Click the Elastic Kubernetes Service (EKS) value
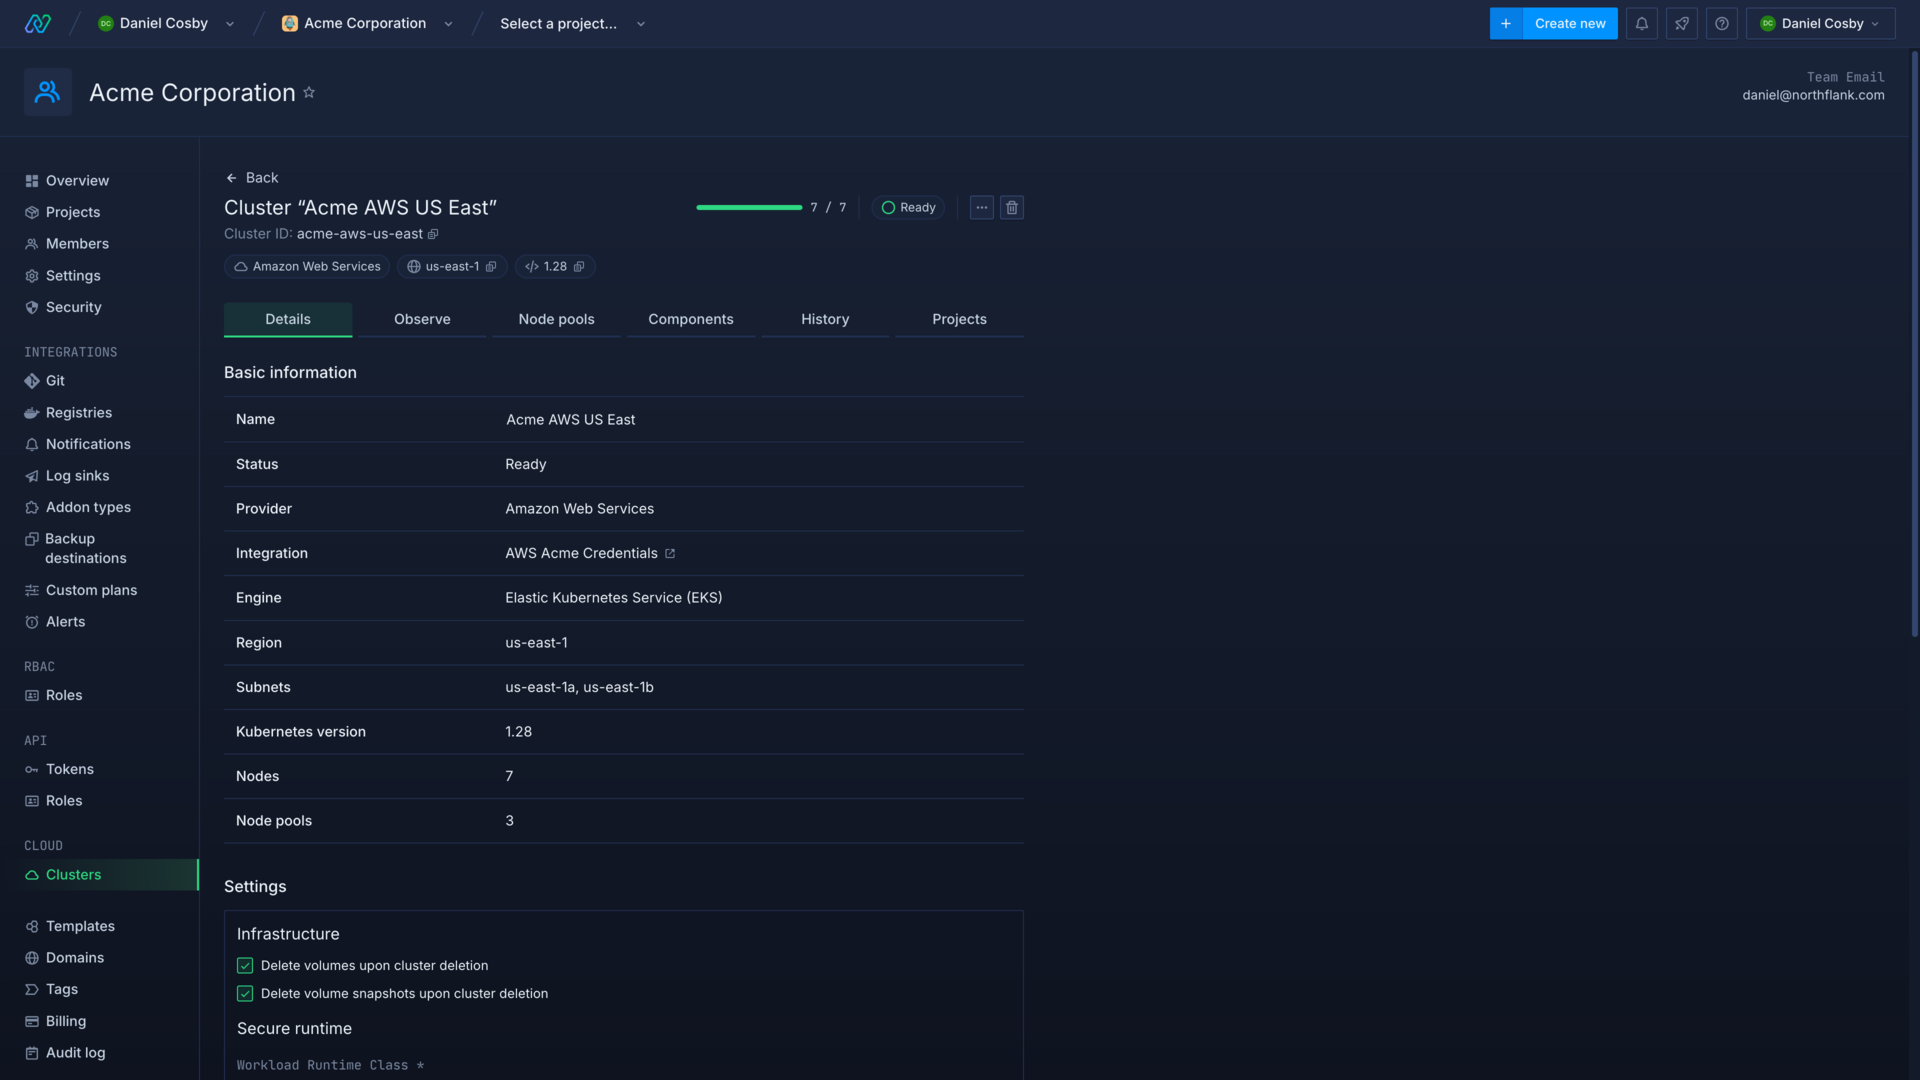Image resolution: width=1920 pixels, height=1080 pixels. 613,598
